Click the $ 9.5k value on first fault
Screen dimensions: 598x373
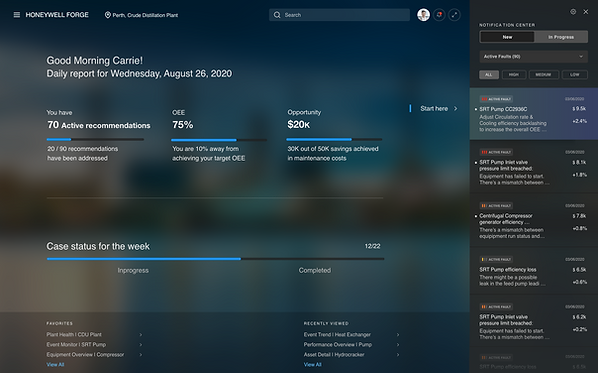point(579,109)
